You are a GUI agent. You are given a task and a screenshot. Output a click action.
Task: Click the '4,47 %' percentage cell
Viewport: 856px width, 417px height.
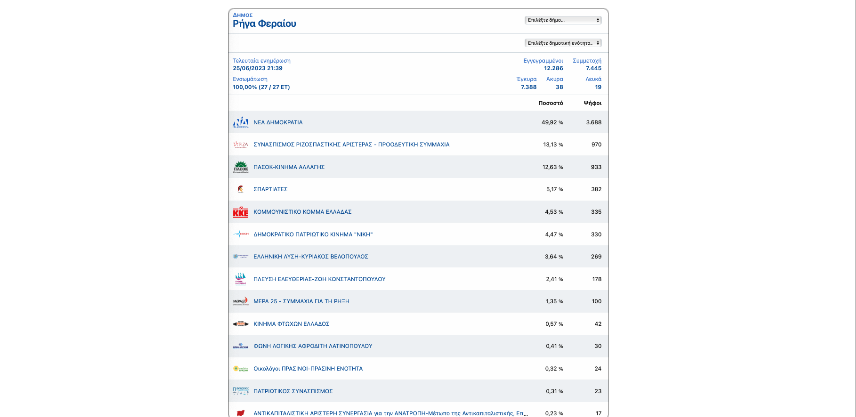point(554,234)
